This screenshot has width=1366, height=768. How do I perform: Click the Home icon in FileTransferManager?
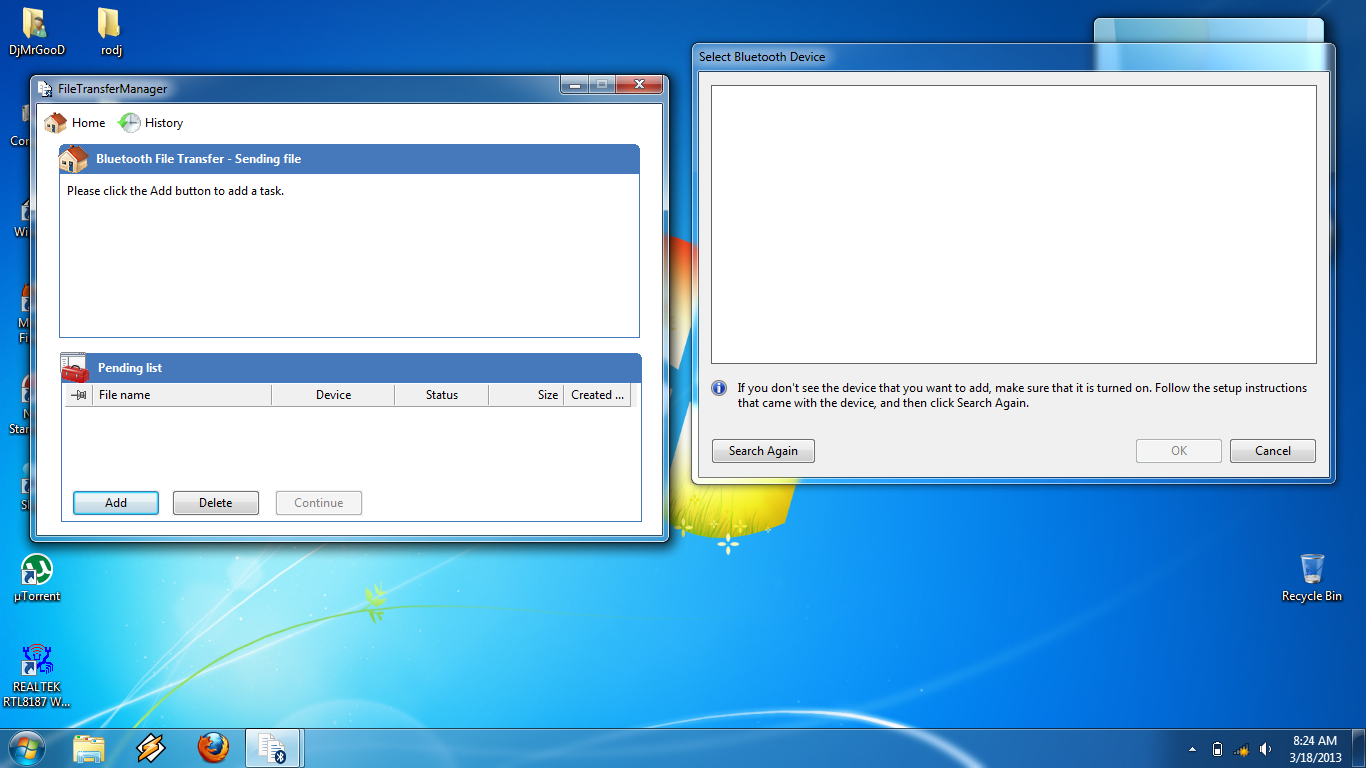tap(56, 123)
